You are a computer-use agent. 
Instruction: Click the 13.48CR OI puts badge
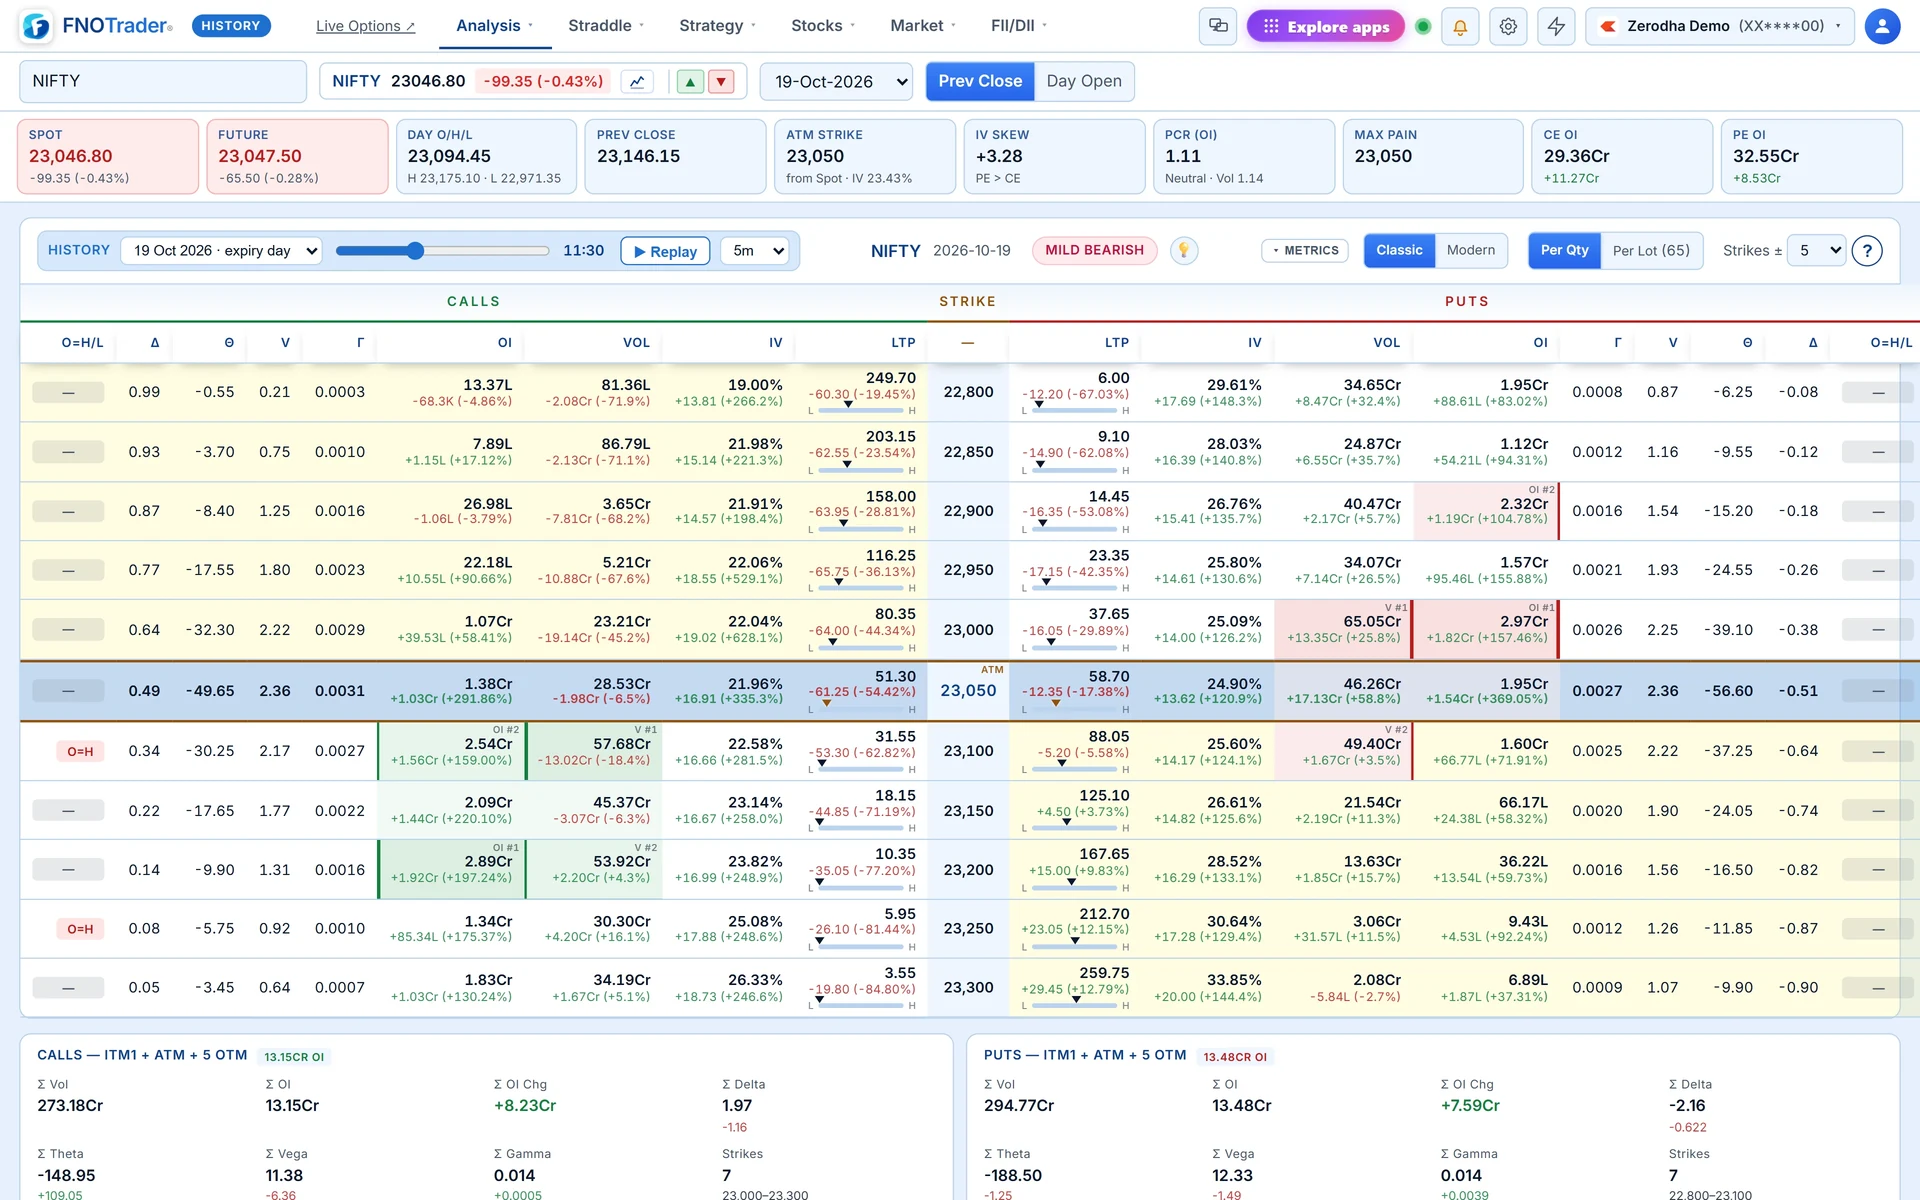click(x=1235, y=1057)
